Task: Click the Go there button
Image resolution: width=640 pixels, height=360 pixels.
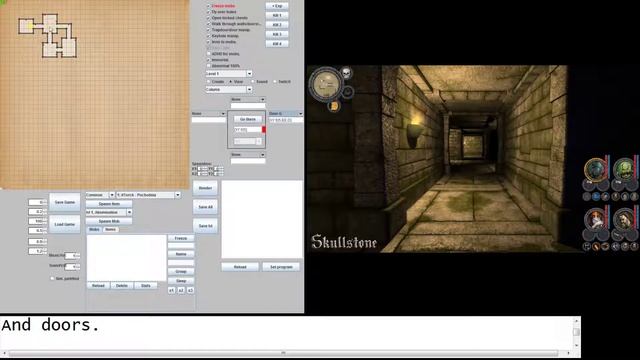Action: pyautogui.click(x=248, y=119)
